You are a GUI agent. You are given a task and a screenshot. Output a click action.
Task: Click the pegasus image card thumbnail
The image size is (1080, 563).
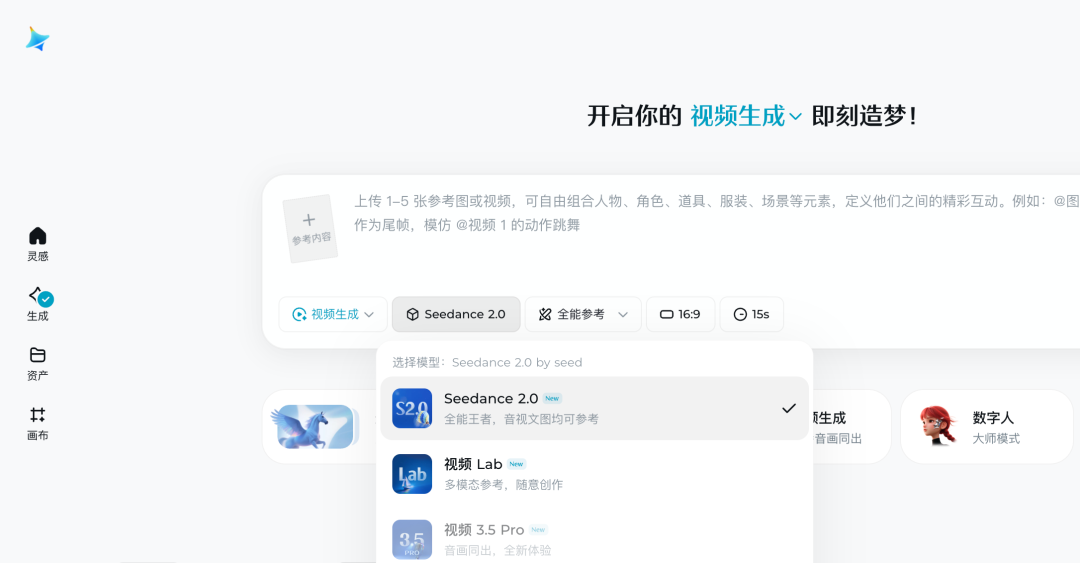point(315,427)
